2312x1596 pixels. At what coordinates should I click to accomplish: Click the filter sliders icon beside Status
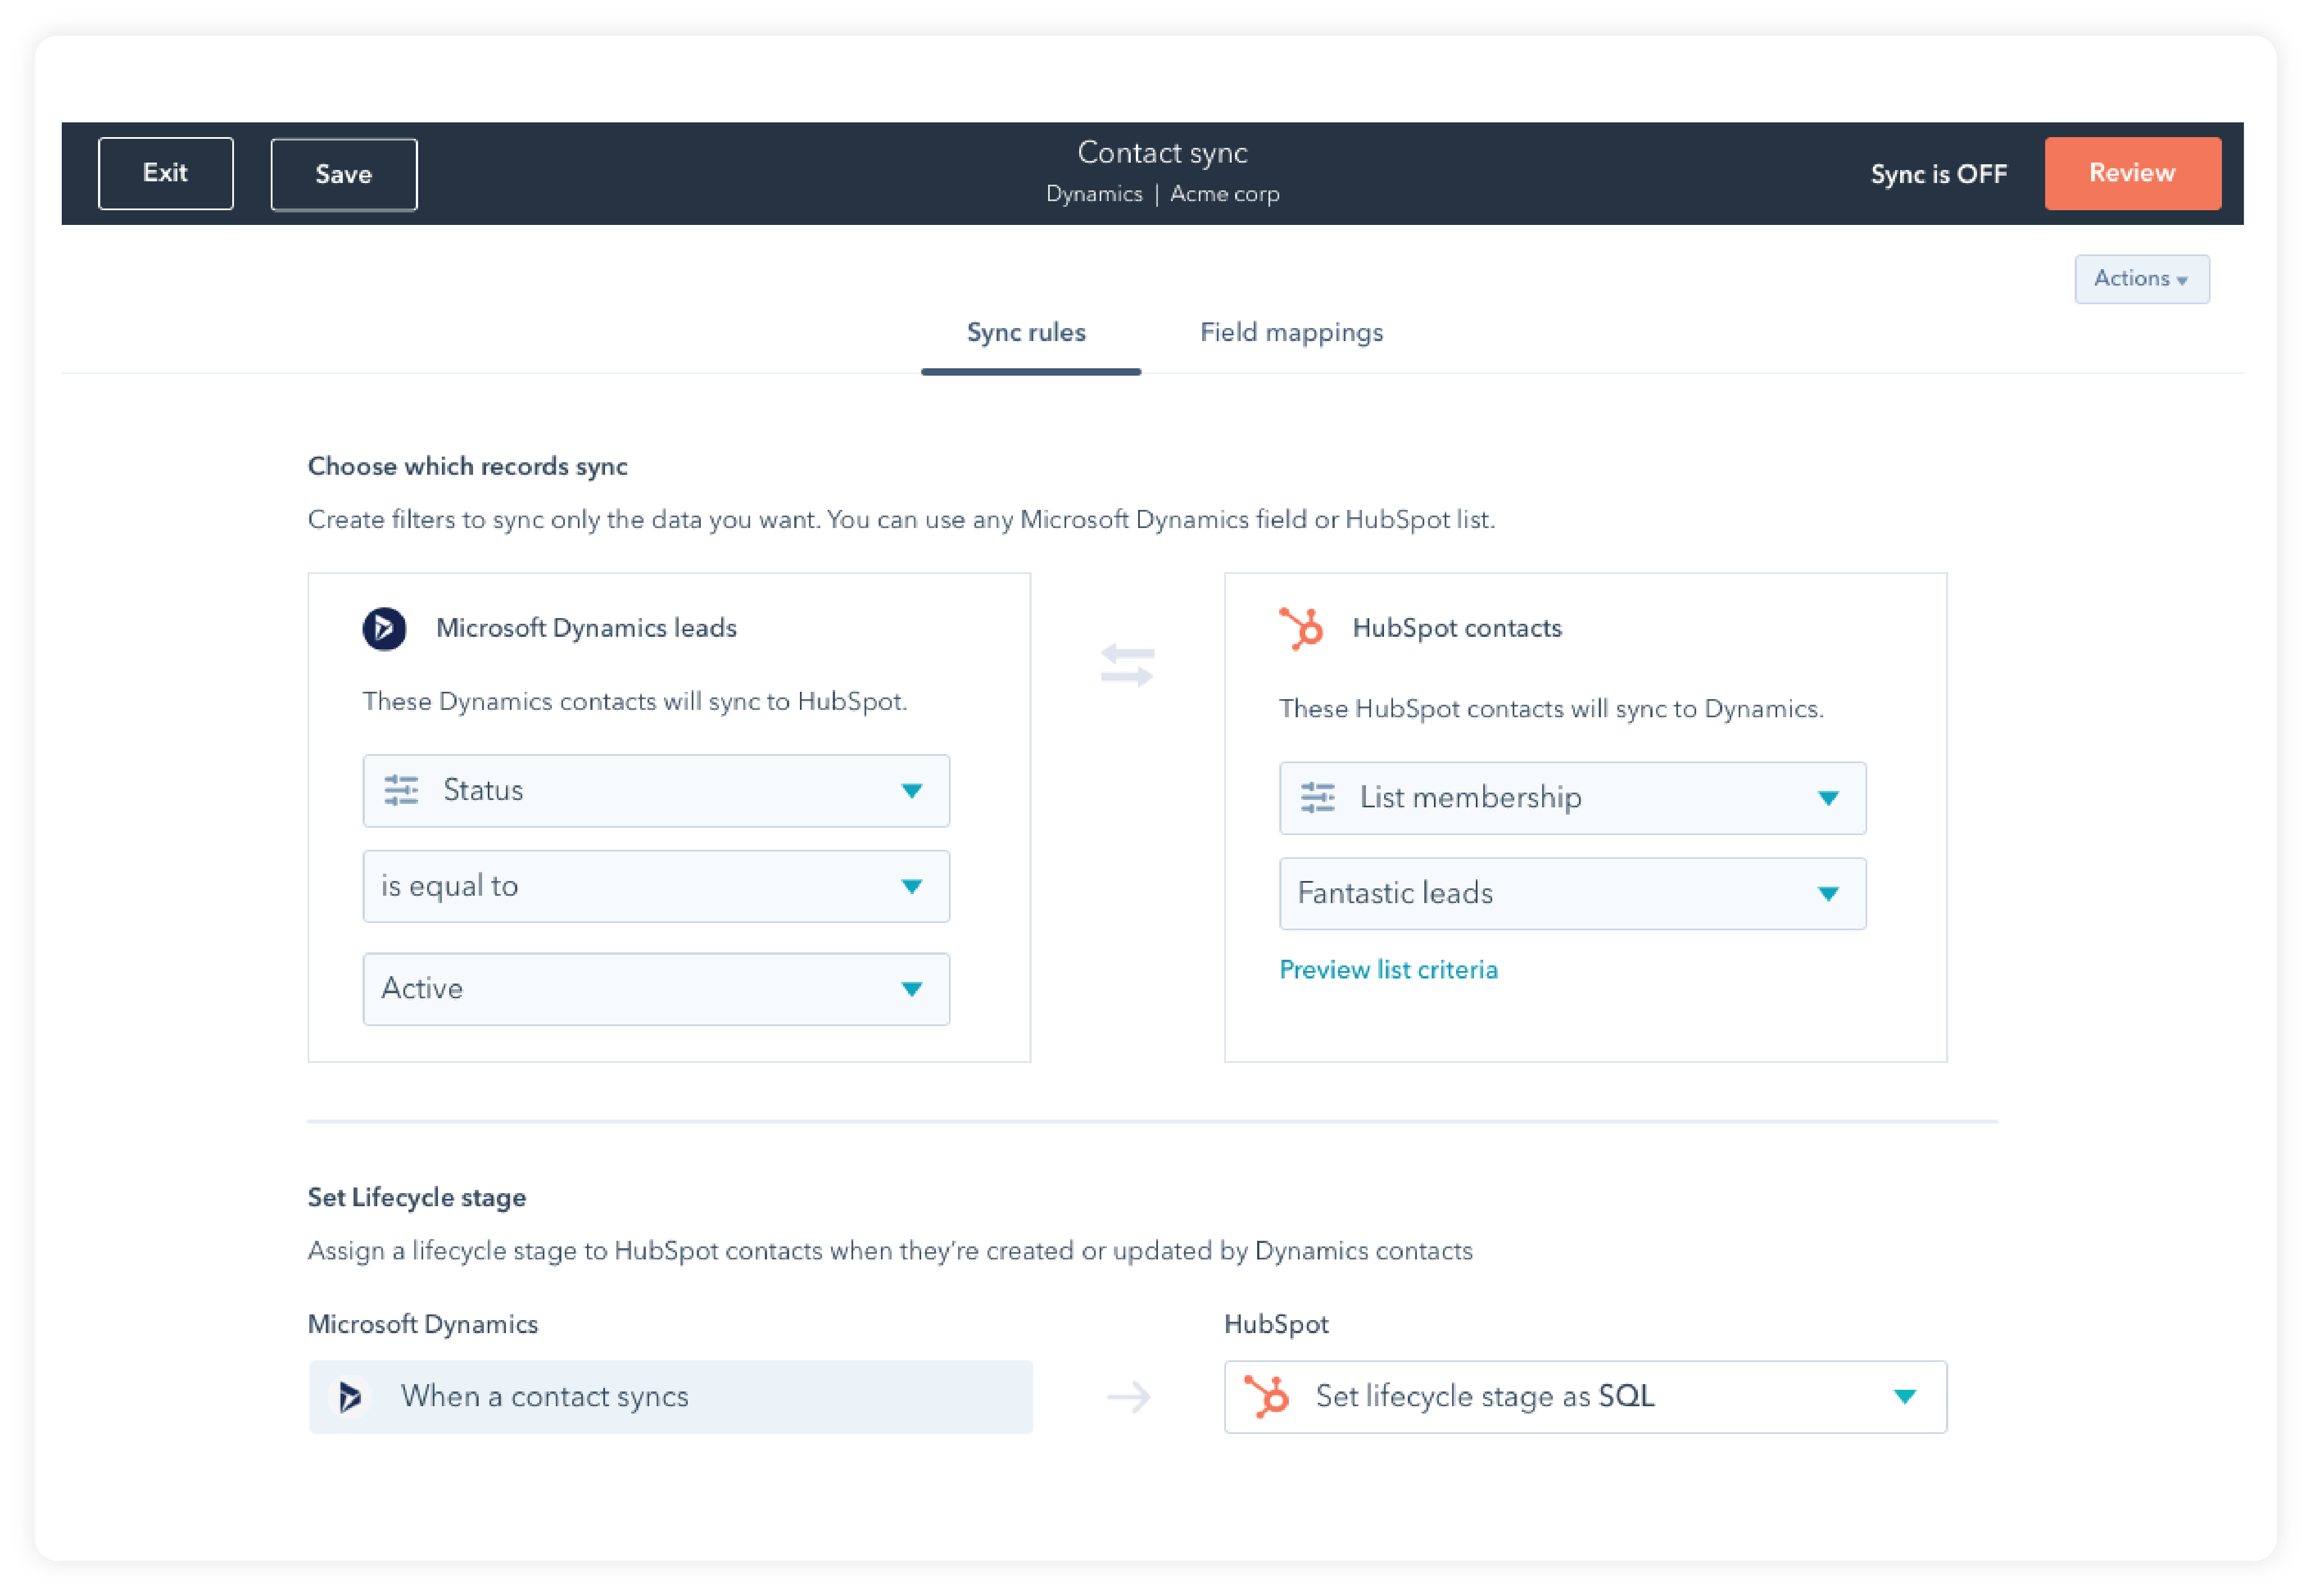tap(401, 790)
